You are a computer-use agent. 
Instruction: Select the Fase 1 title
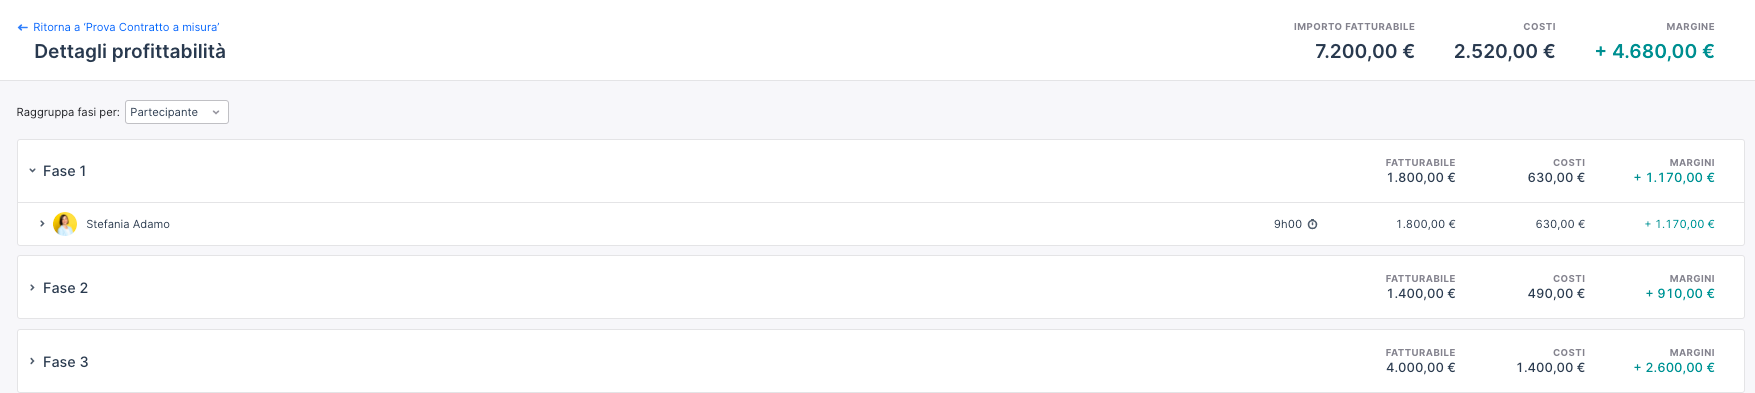[x=65, y=171]
